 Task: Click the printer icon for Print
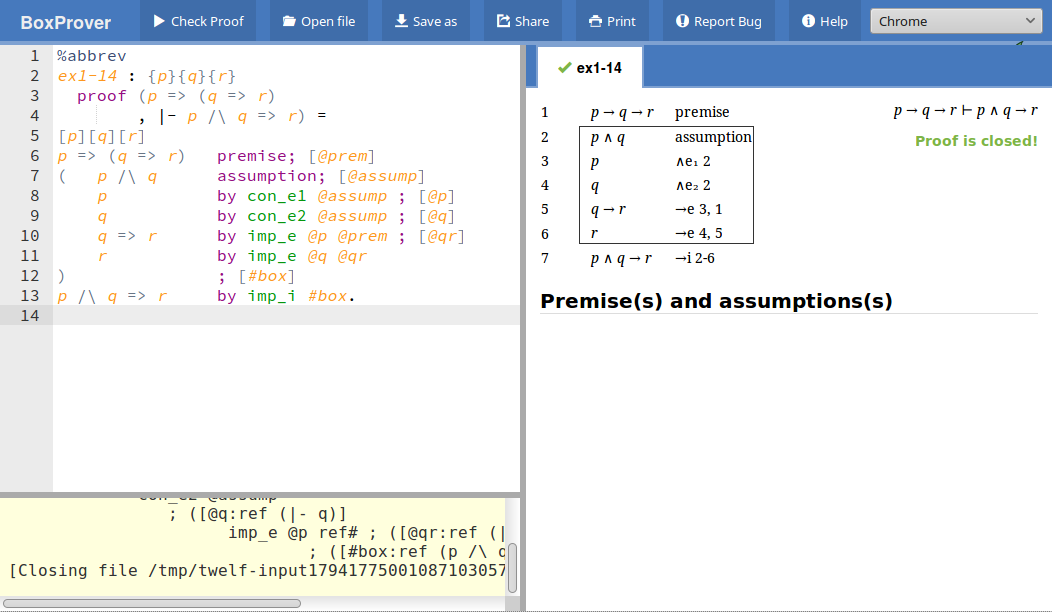click(595, 21)
